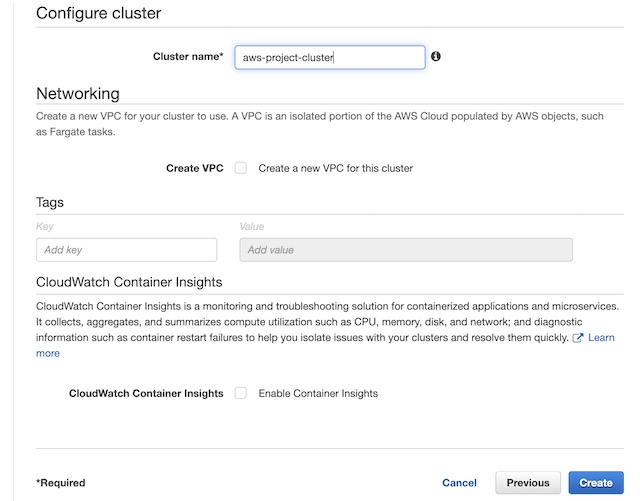Click the 'Tags' section heading
Screen dimensions: 640x501
pyautogui.click(x=50, y=202)
